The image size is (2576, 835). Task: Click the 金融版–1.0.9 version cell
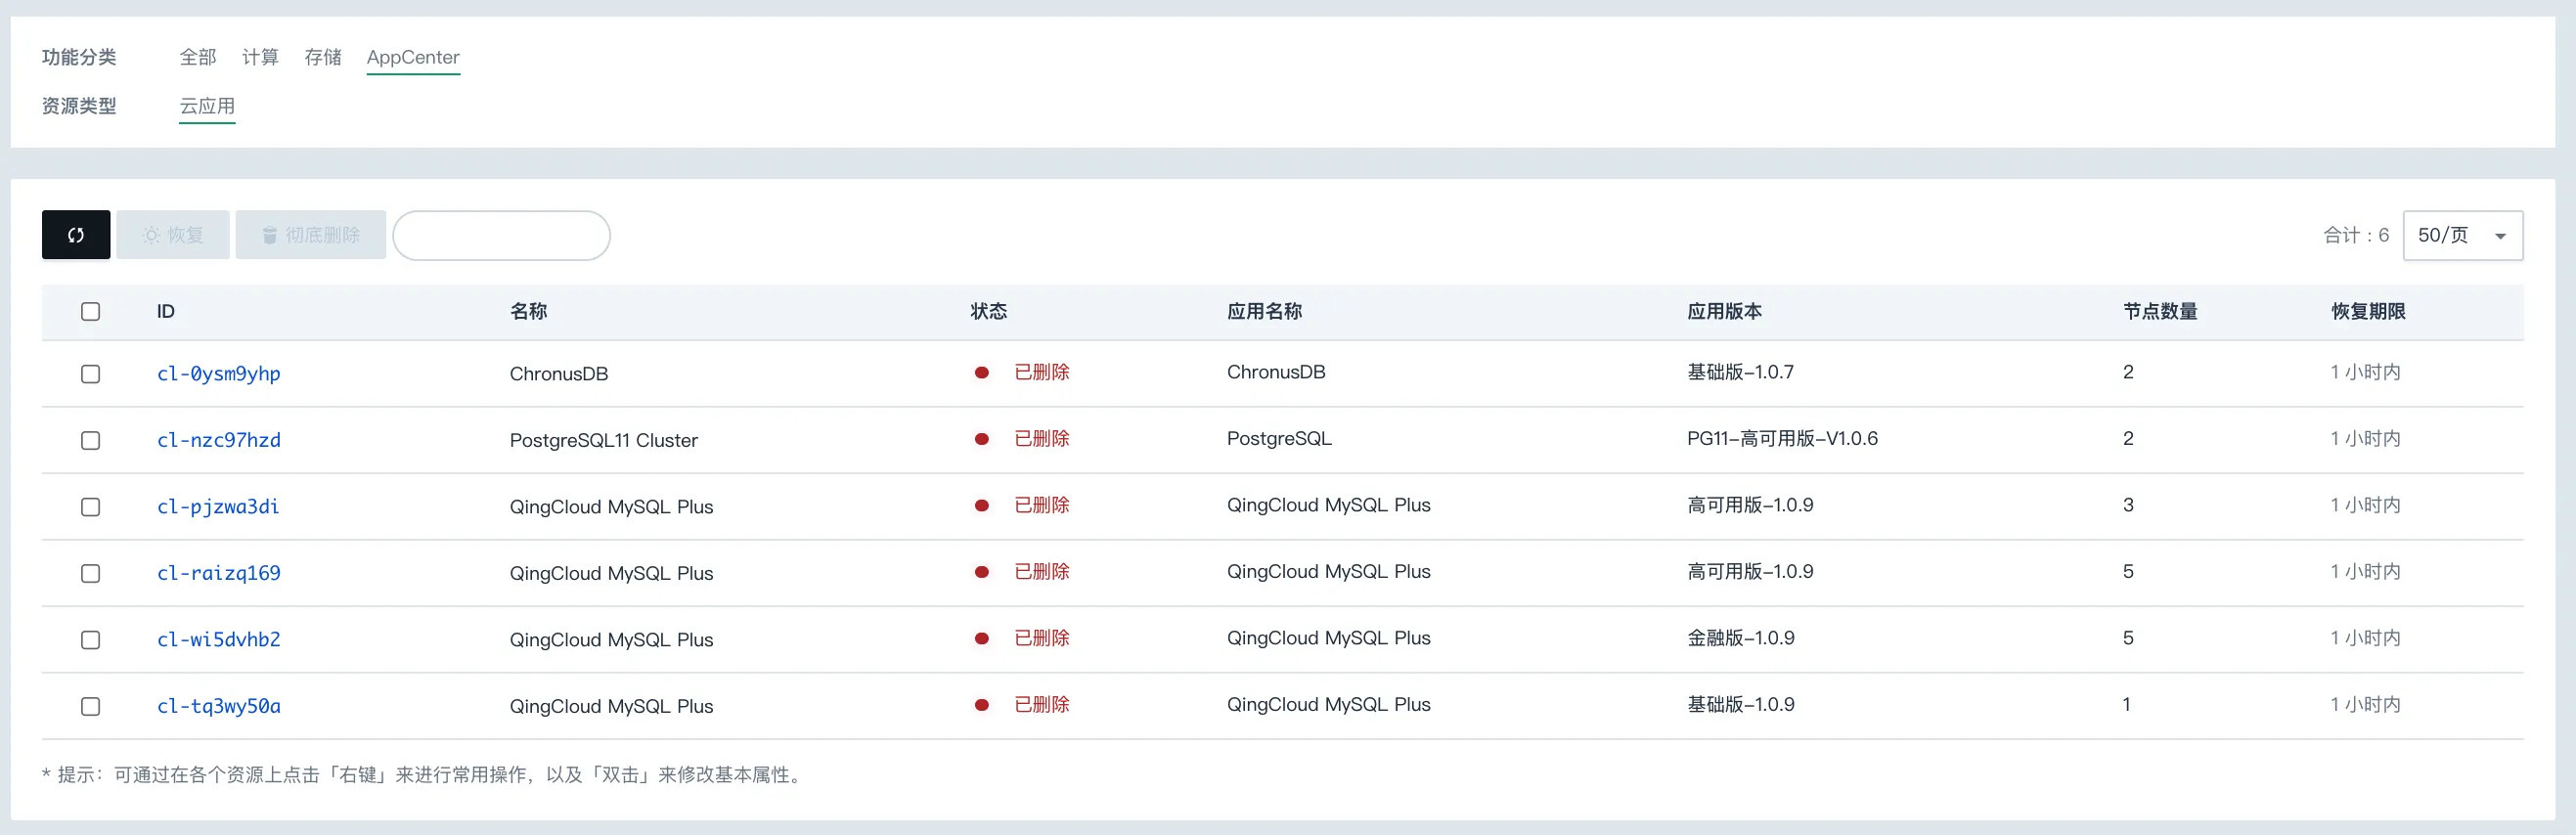(1741, 638)
